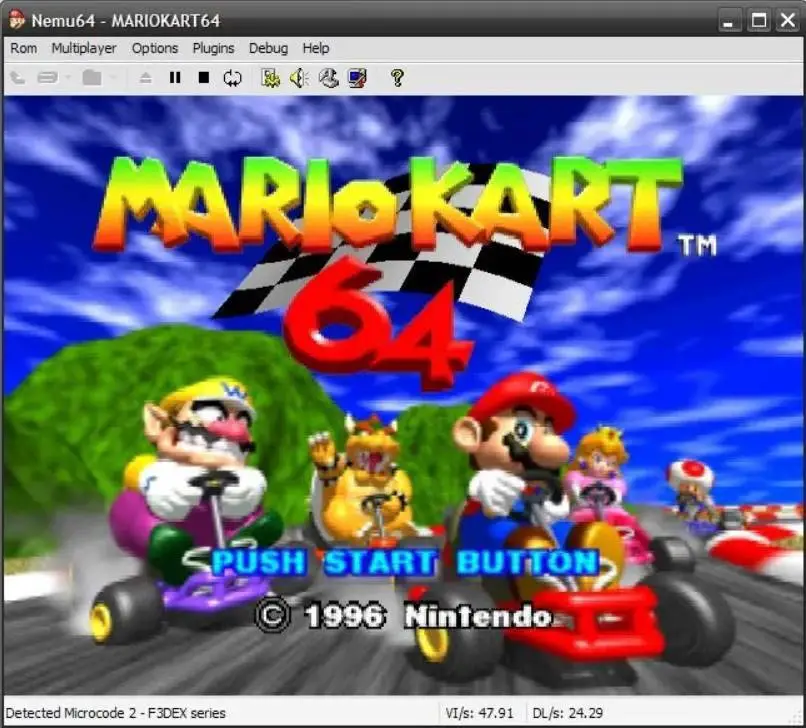This screenshot has width=806, height=728.
Task: Click the Nemu64 title bar app icon
Action: point(17,21)
